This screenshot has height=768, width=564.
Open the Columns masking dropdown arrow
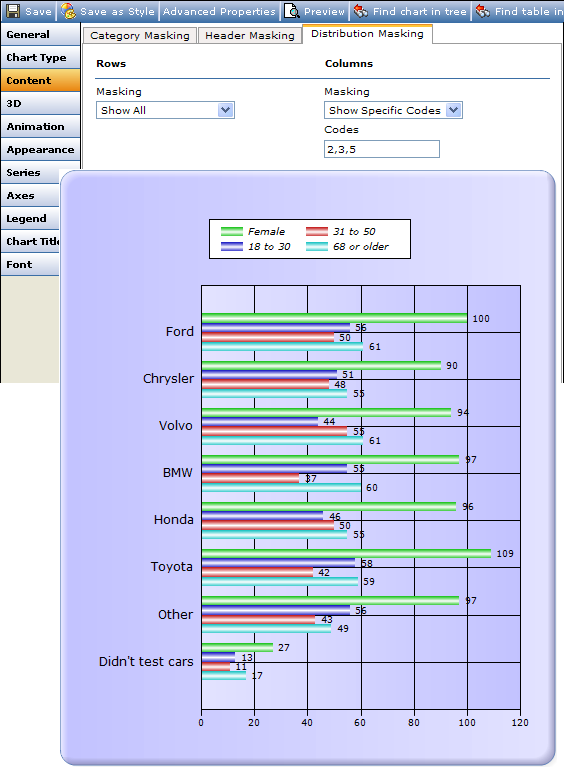pyautogui.click(x=454, y=110)
